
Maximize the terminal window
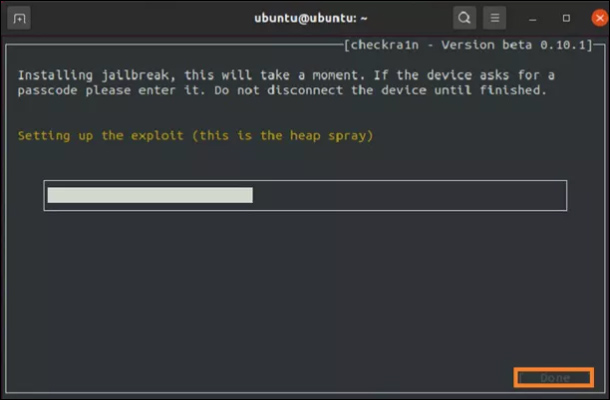pos(566,18)
